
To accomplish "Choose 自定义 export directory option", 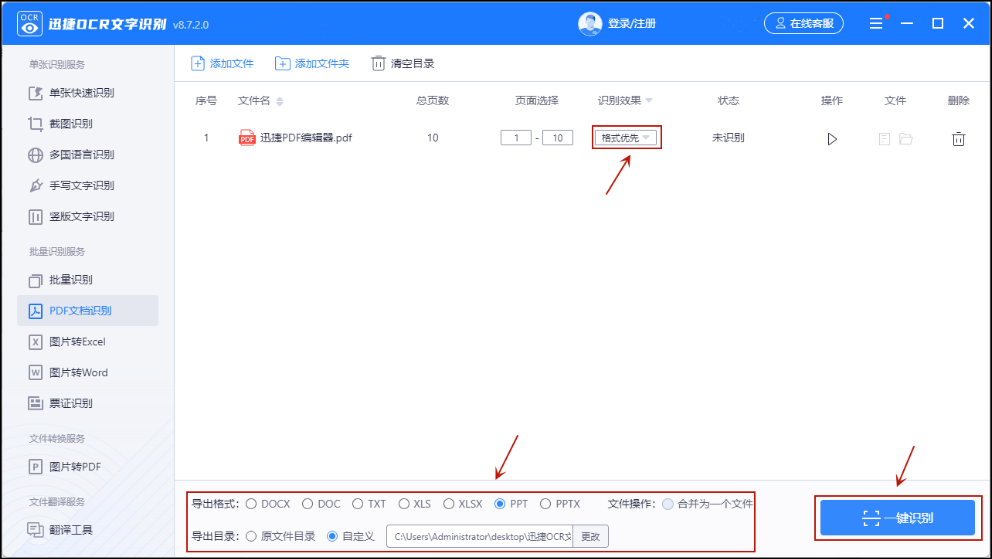I will 332,536.
